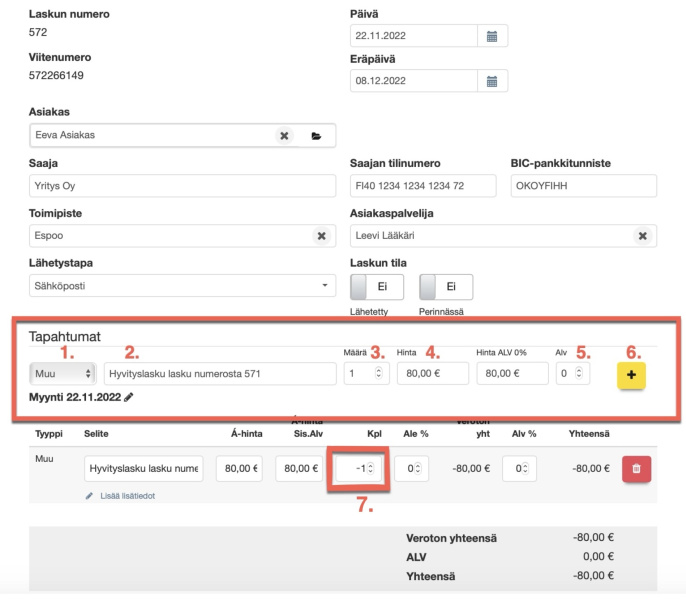Click the Á-hinta field in the row

pos(239,469)
